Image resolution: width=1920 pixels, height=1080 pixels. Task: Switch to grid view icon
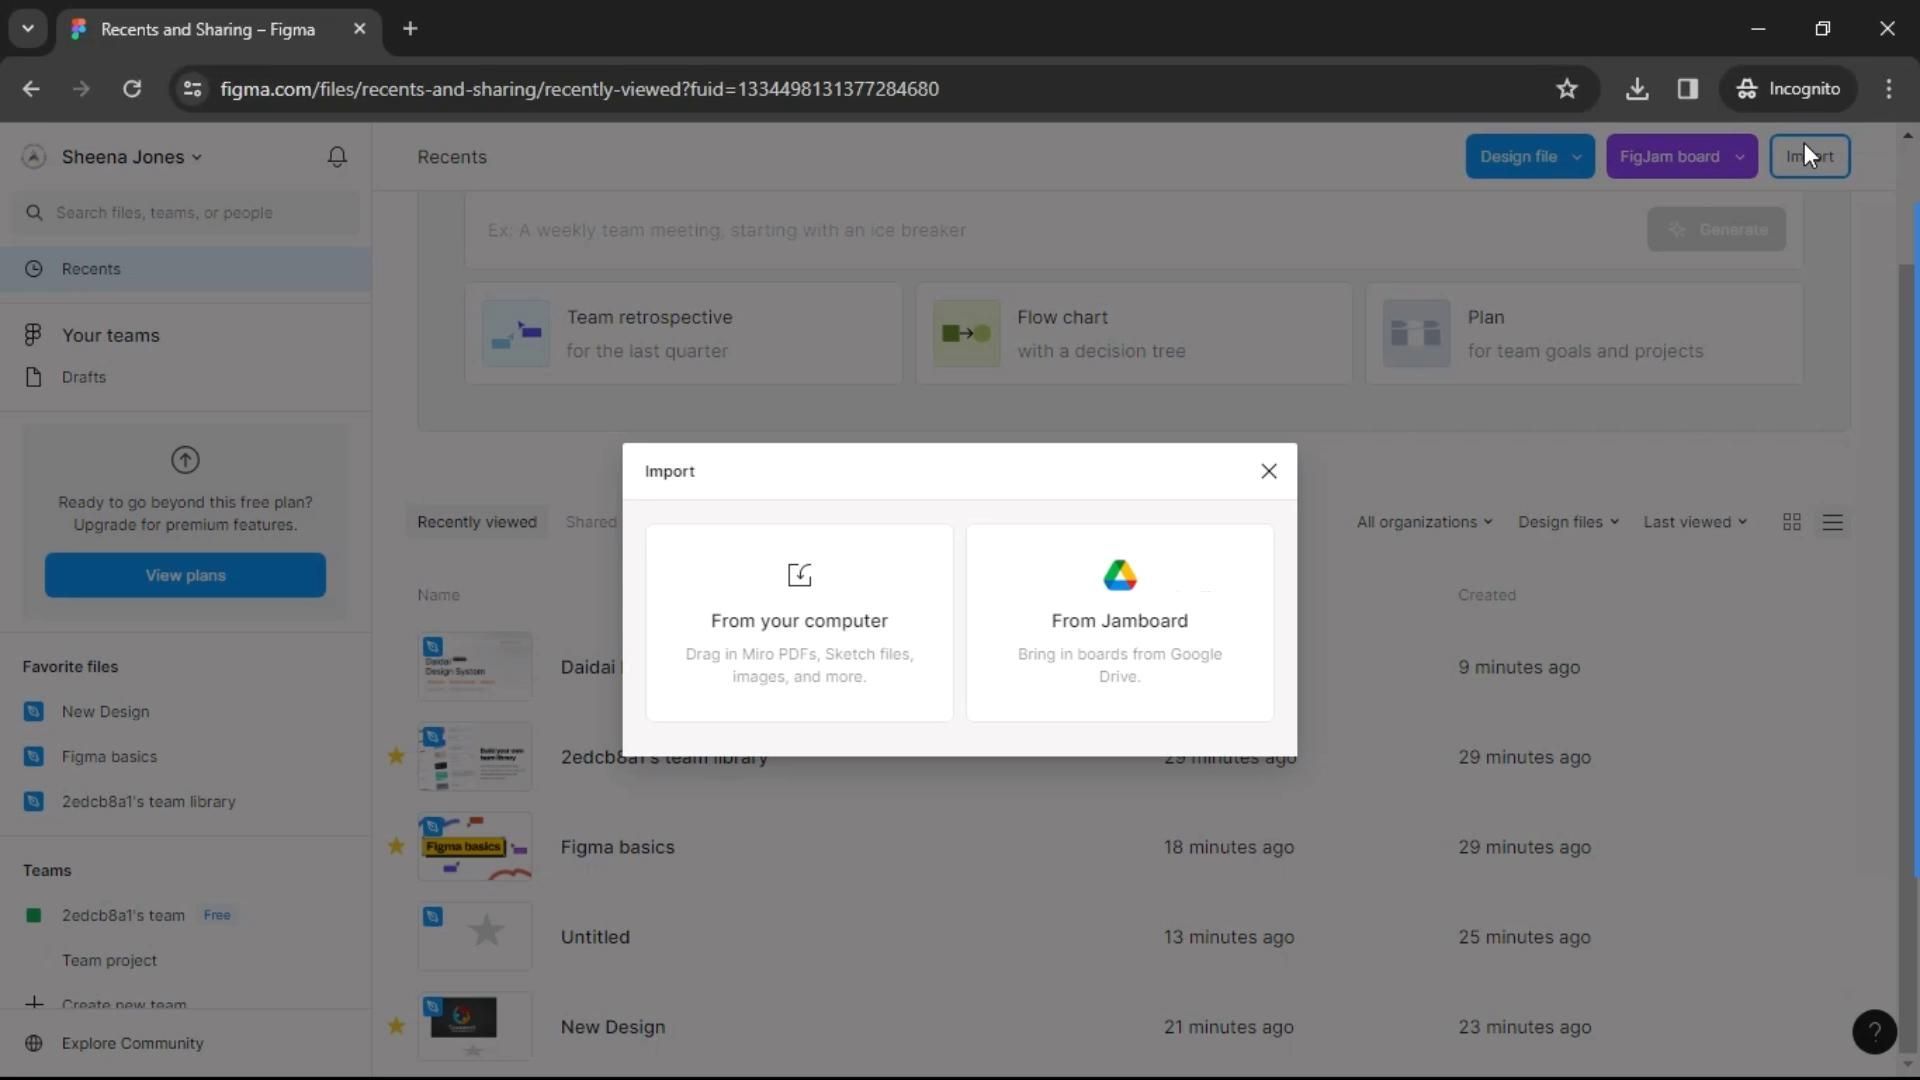click(x=1791, y=522)
